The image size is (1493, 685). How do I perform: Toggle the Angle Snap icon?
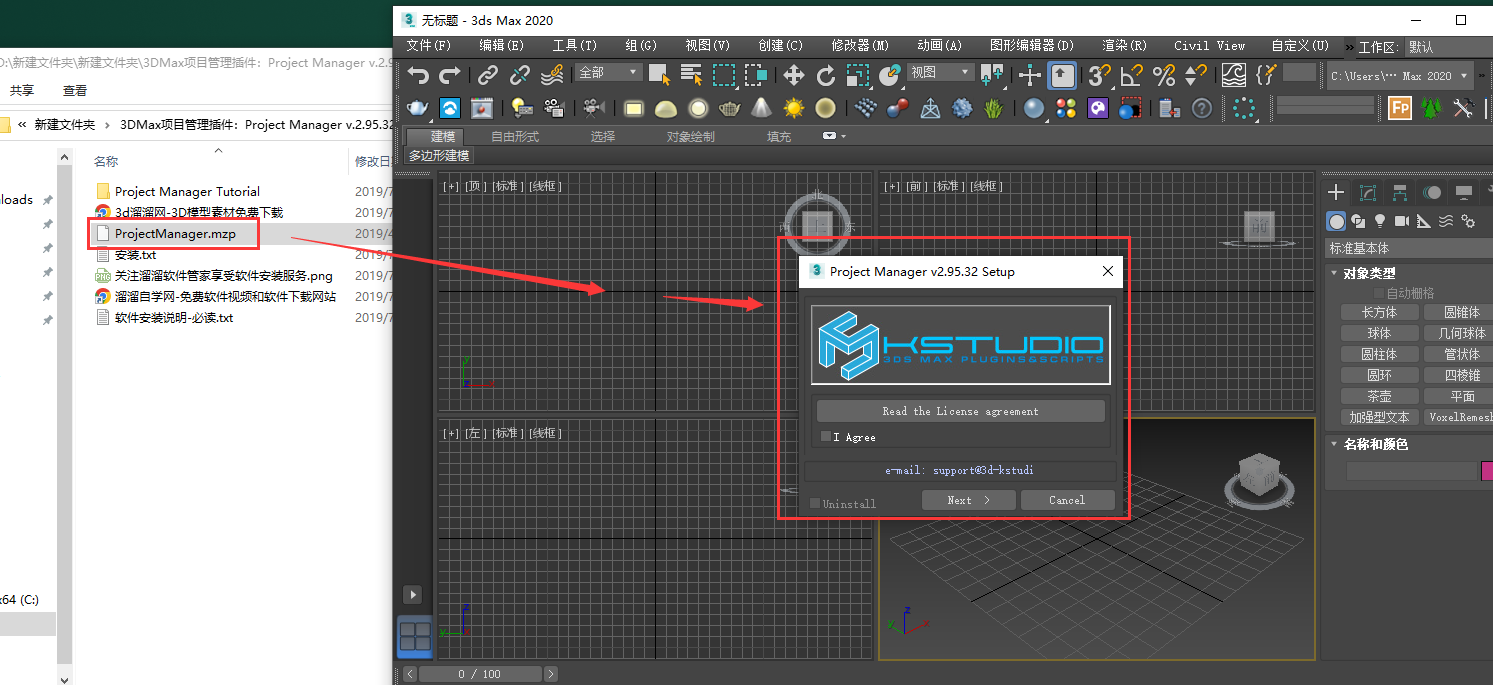1131,75
